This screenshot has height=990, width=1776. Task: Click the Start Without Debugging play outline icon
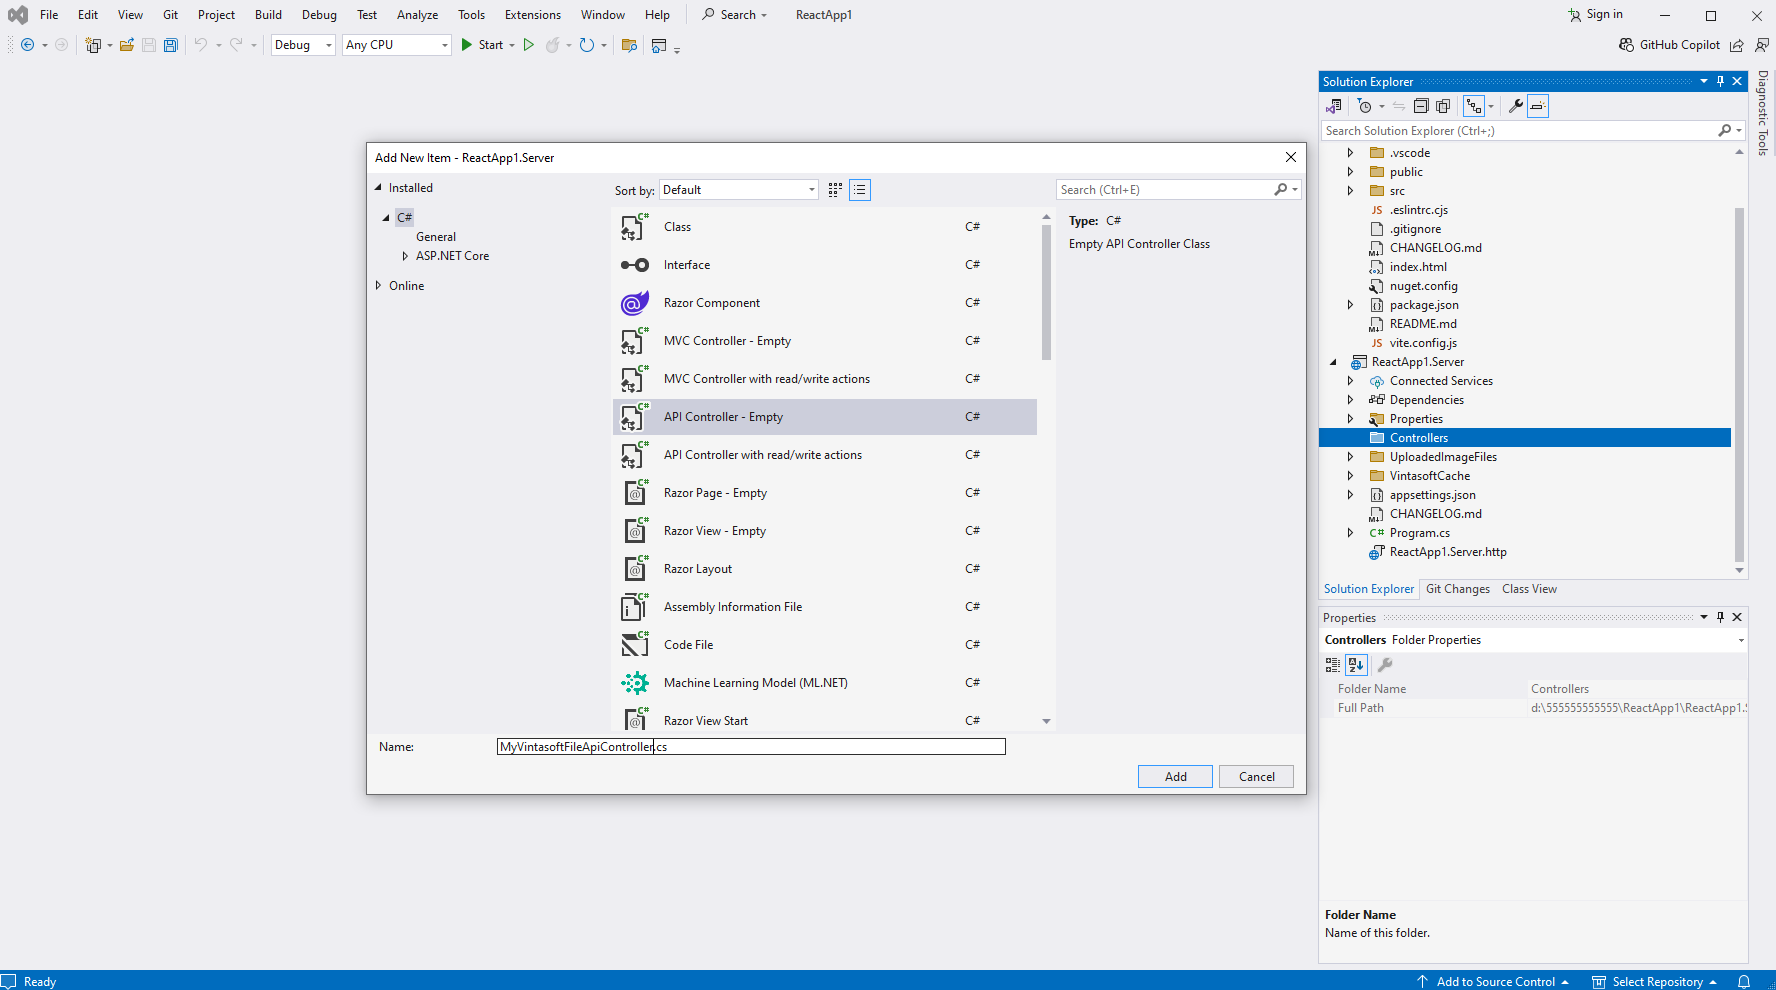529,45
